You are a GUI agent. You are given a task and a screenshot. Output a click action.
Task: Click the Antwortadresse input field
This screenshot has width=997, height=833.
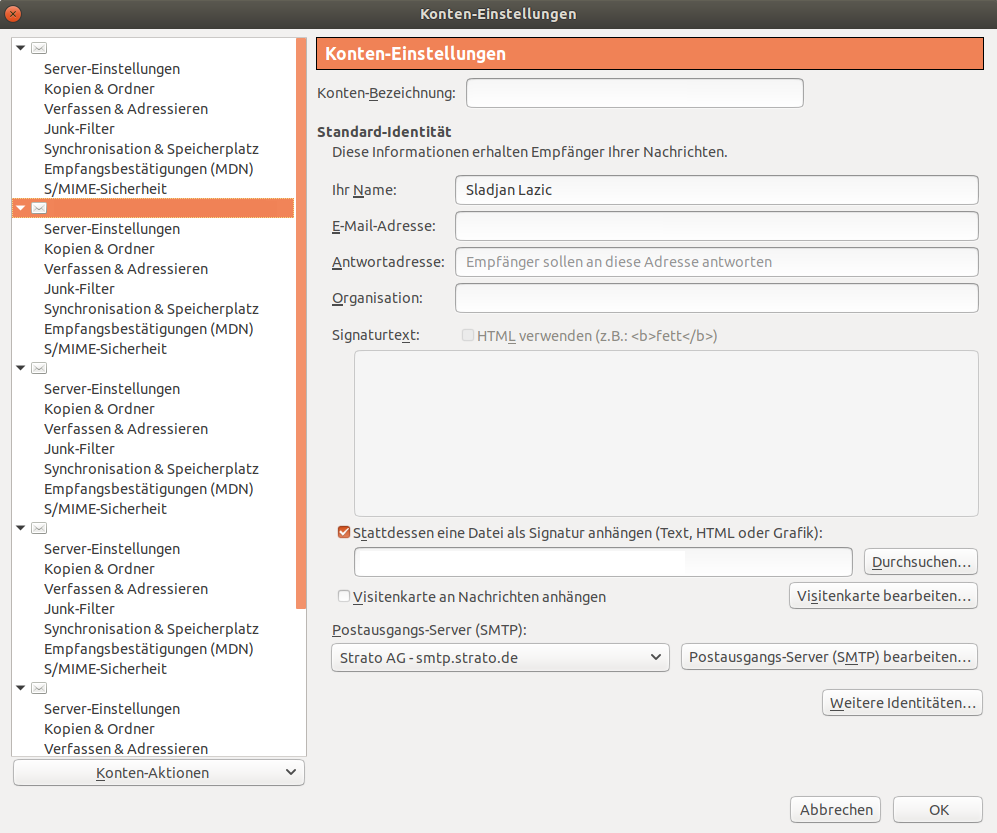click(717, 262)
